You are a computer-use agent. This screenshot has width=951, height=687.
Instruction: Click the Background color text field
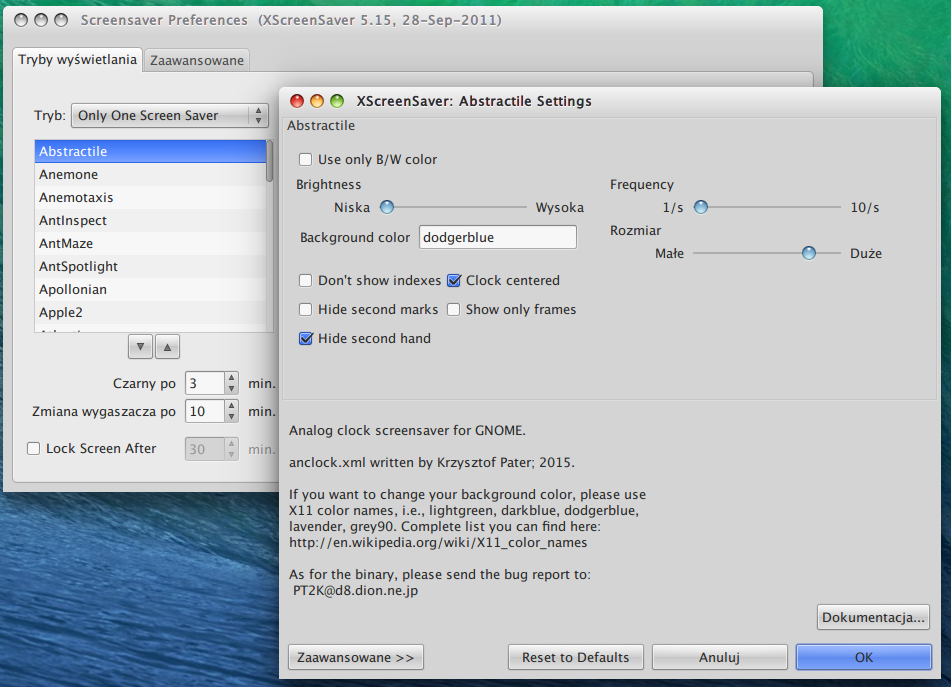click(x=498, y=237)
